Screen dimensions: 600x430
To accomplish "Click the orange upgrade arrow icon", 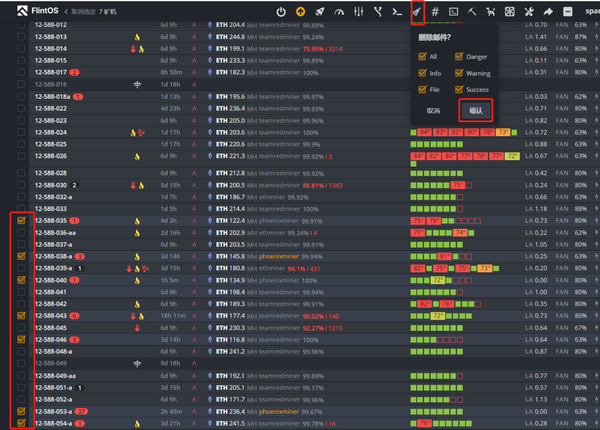I will pyautogui.click(x=301, y=11).
